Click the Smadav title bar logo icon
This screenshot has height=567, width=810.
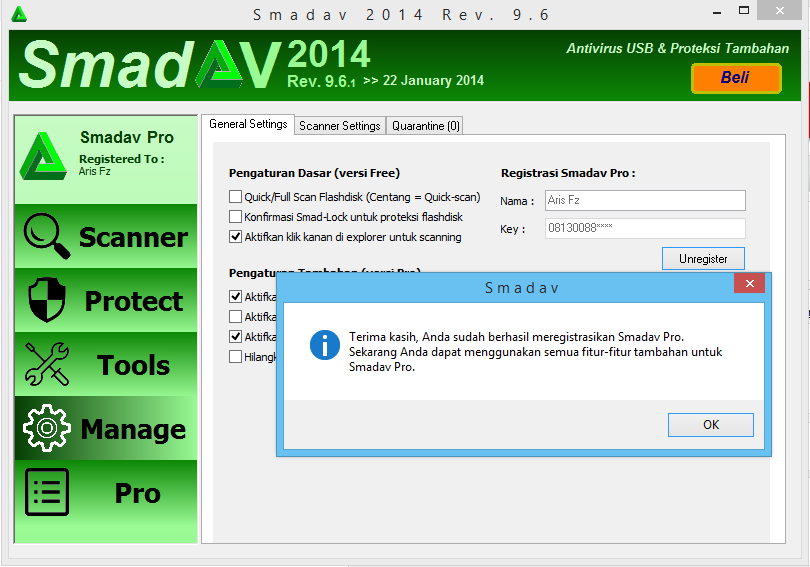point(19,14)
